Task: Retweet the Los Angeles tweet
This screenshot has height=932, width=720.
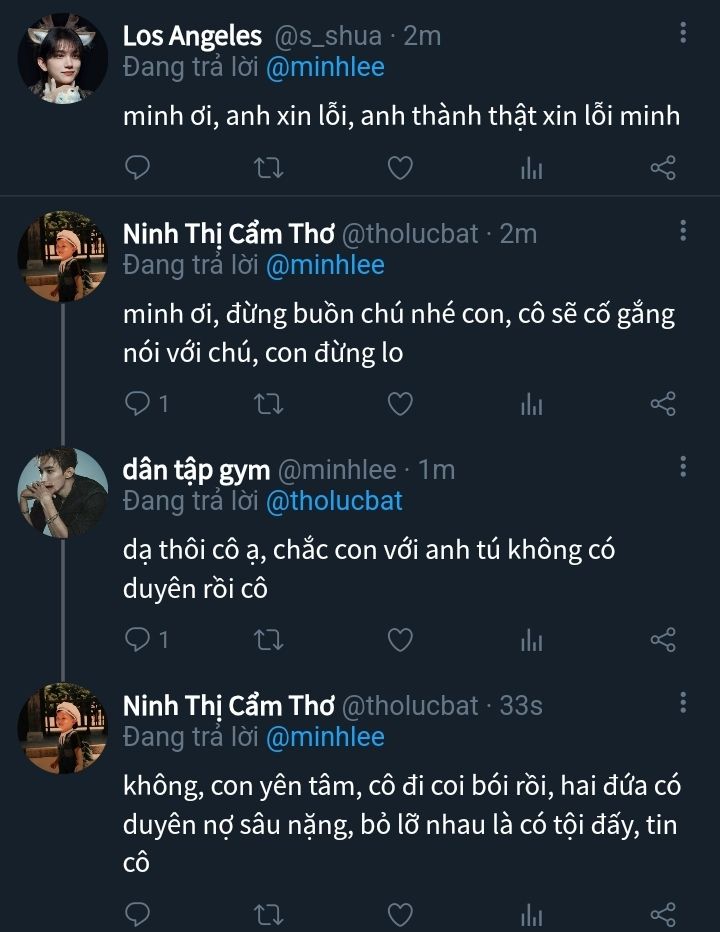Action: click(x=269, y=167)
